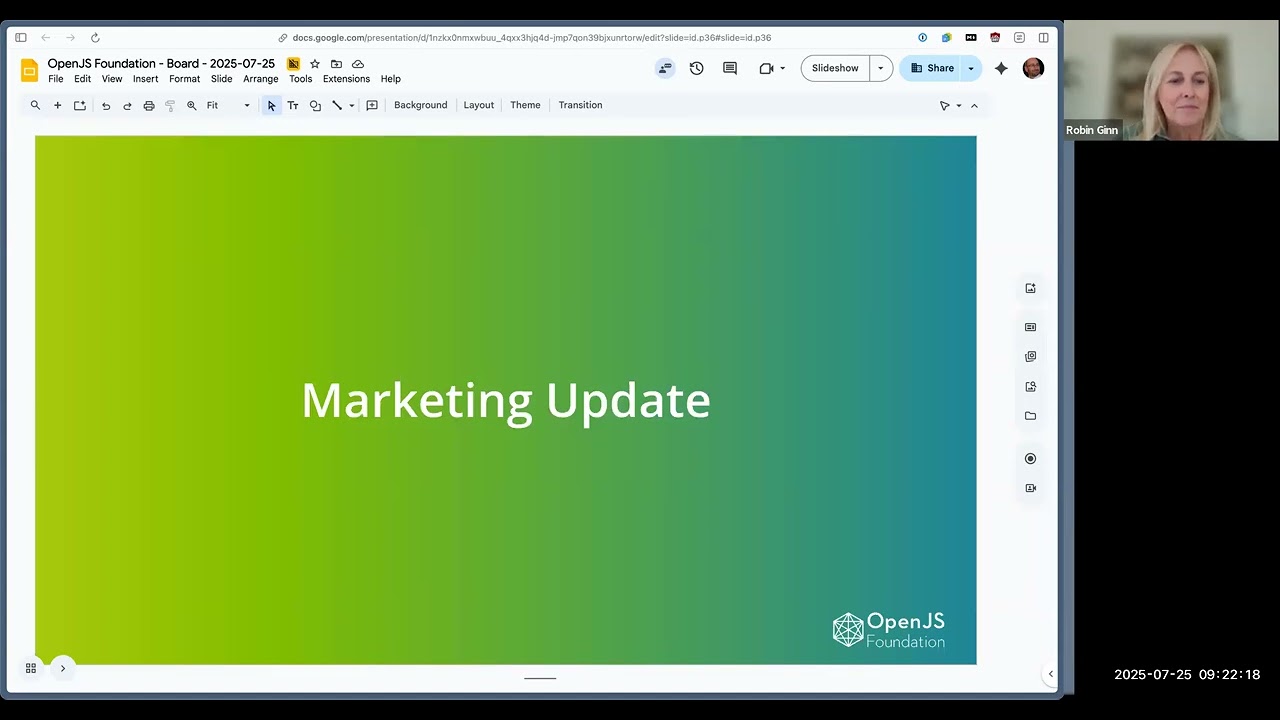1280x720 pixels.
Task: Open the Theme panel
Action: coord(525,105)
